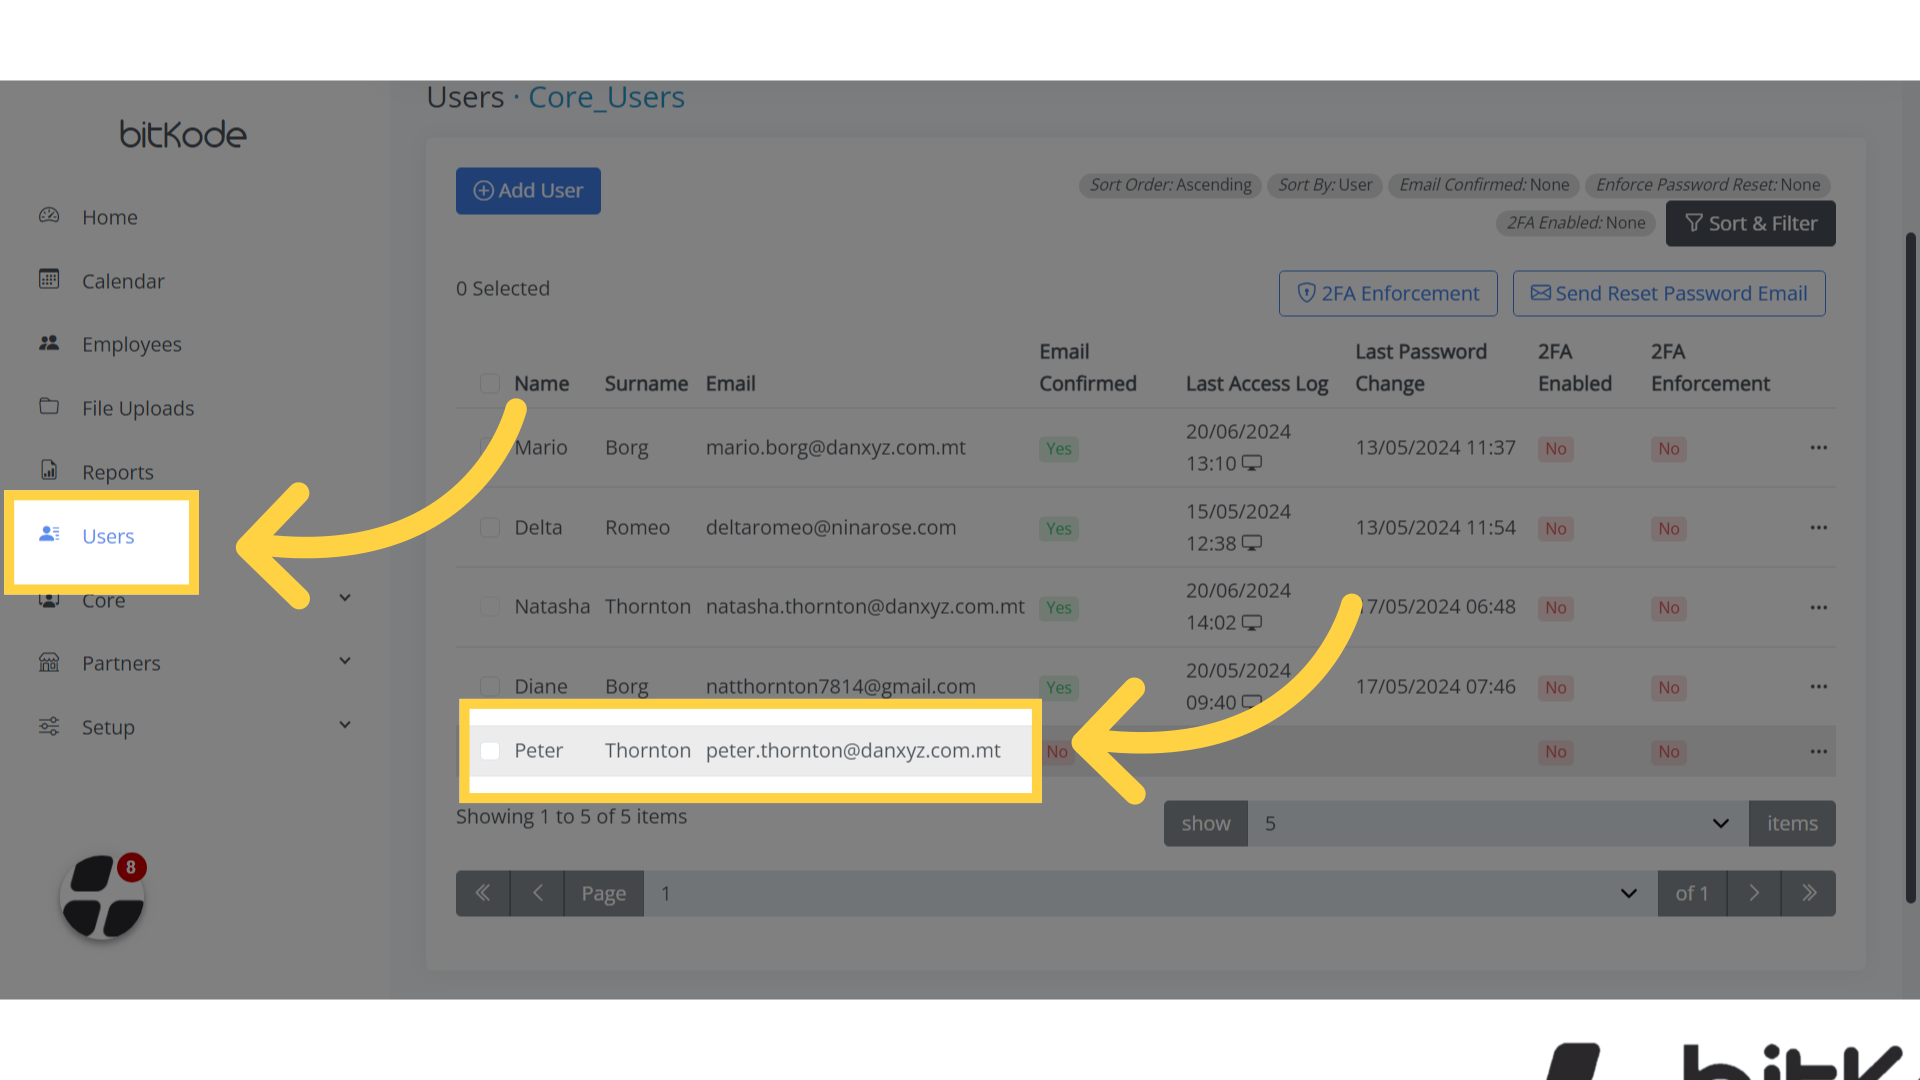The image size is (1920, 1080).
Task: Click the Home icon in the sidebar
Action: tap(49, 216)
